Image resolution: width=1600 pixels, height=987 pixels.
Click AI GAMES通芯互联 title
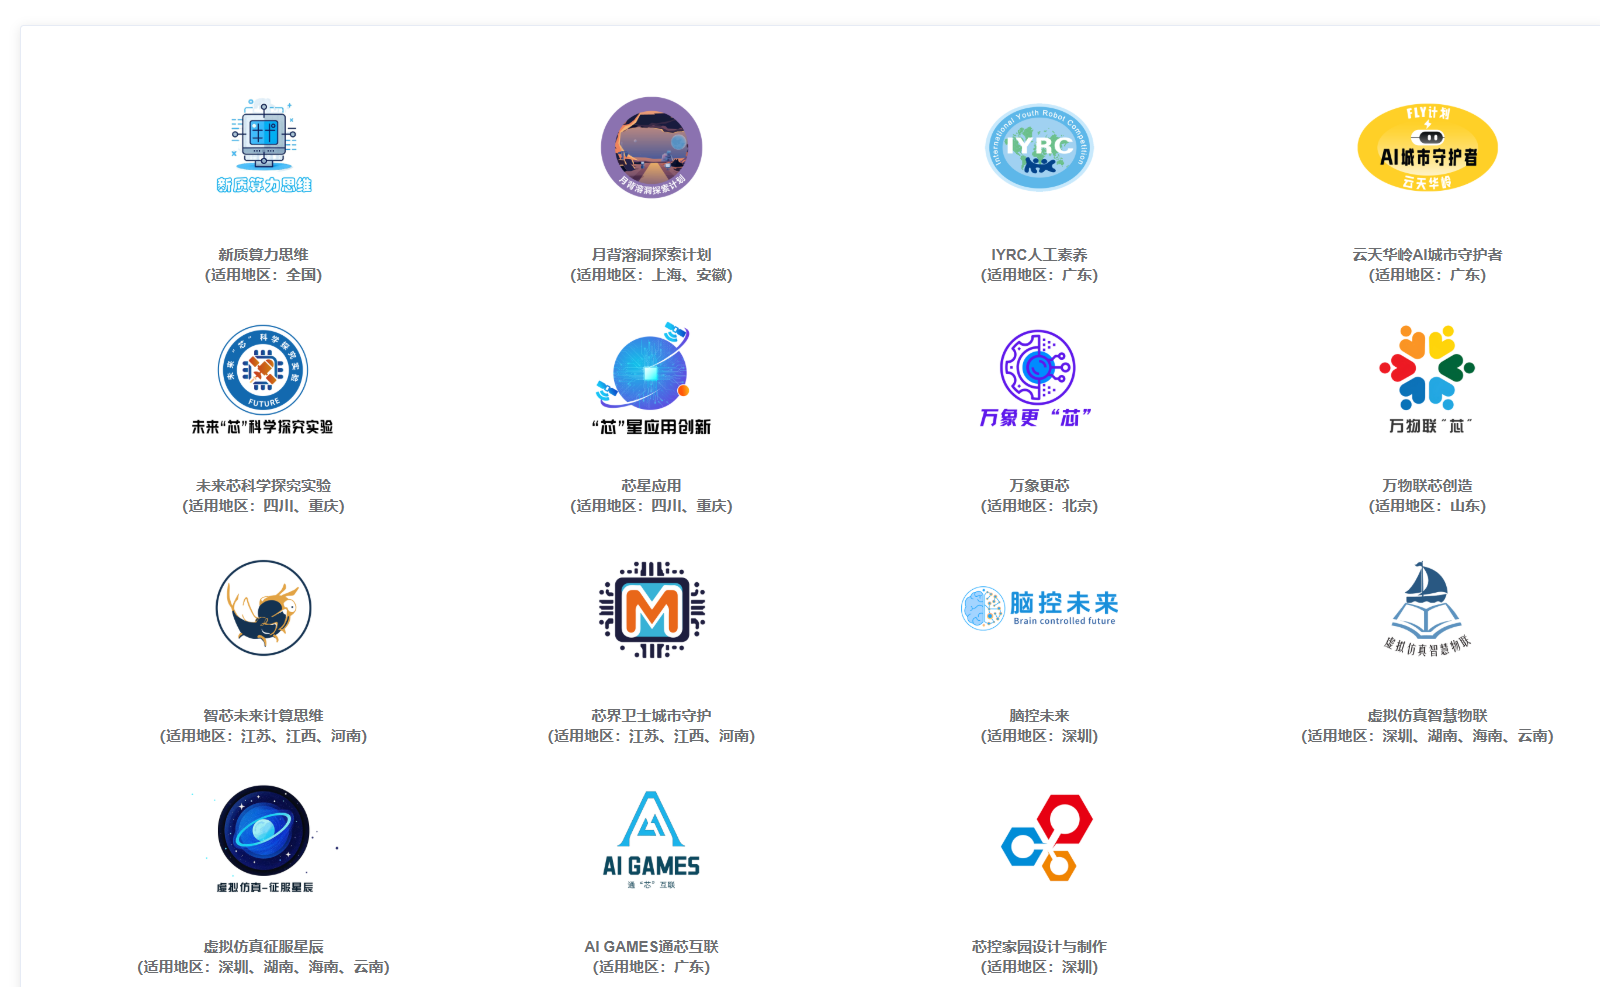[651, 947]
